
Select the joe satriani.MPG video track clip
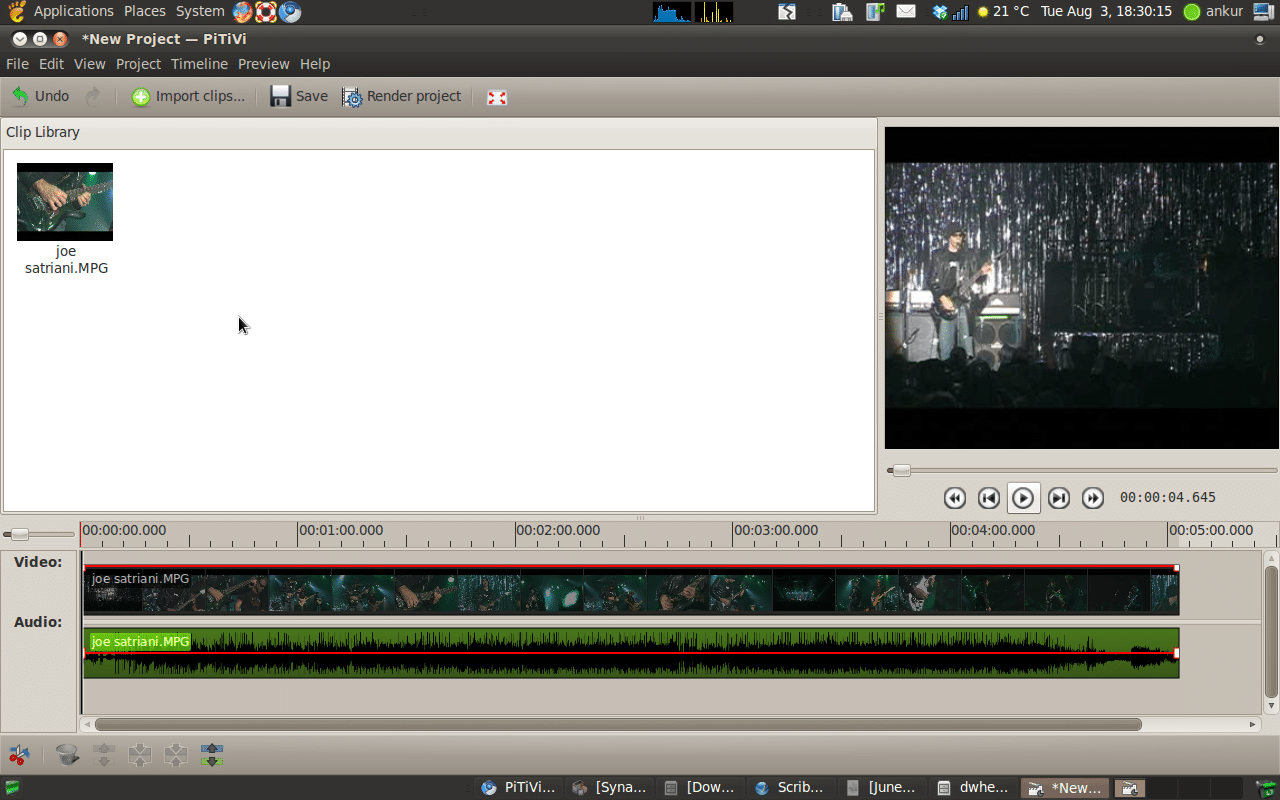631,590
